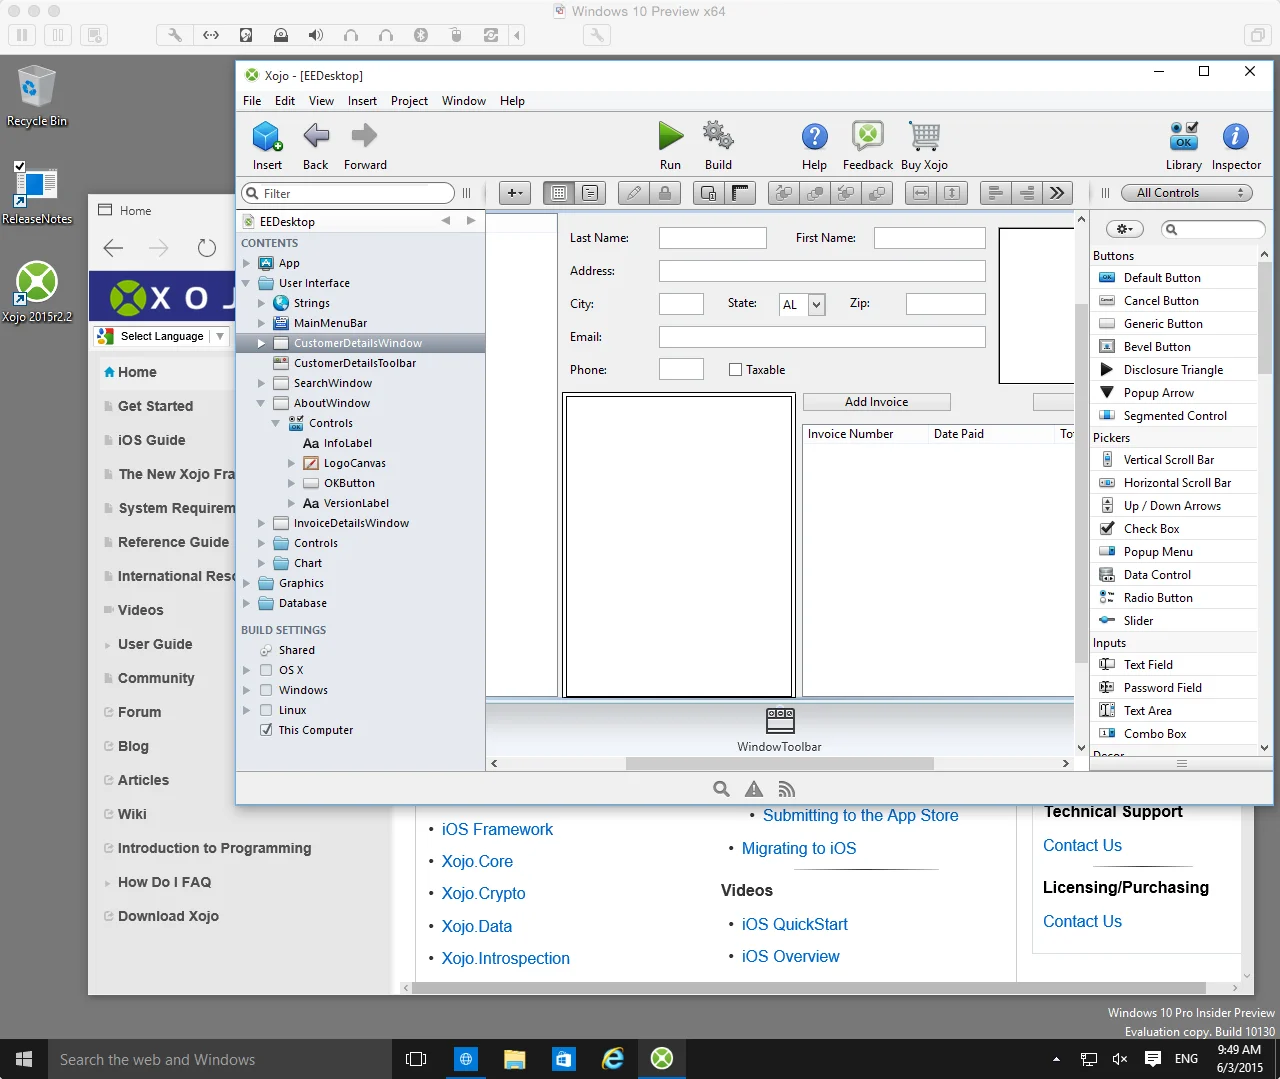Viewport: 1280px width, 1079px height.
Task: Show more layout tools via double chevron
Action: coord(1057,193)
